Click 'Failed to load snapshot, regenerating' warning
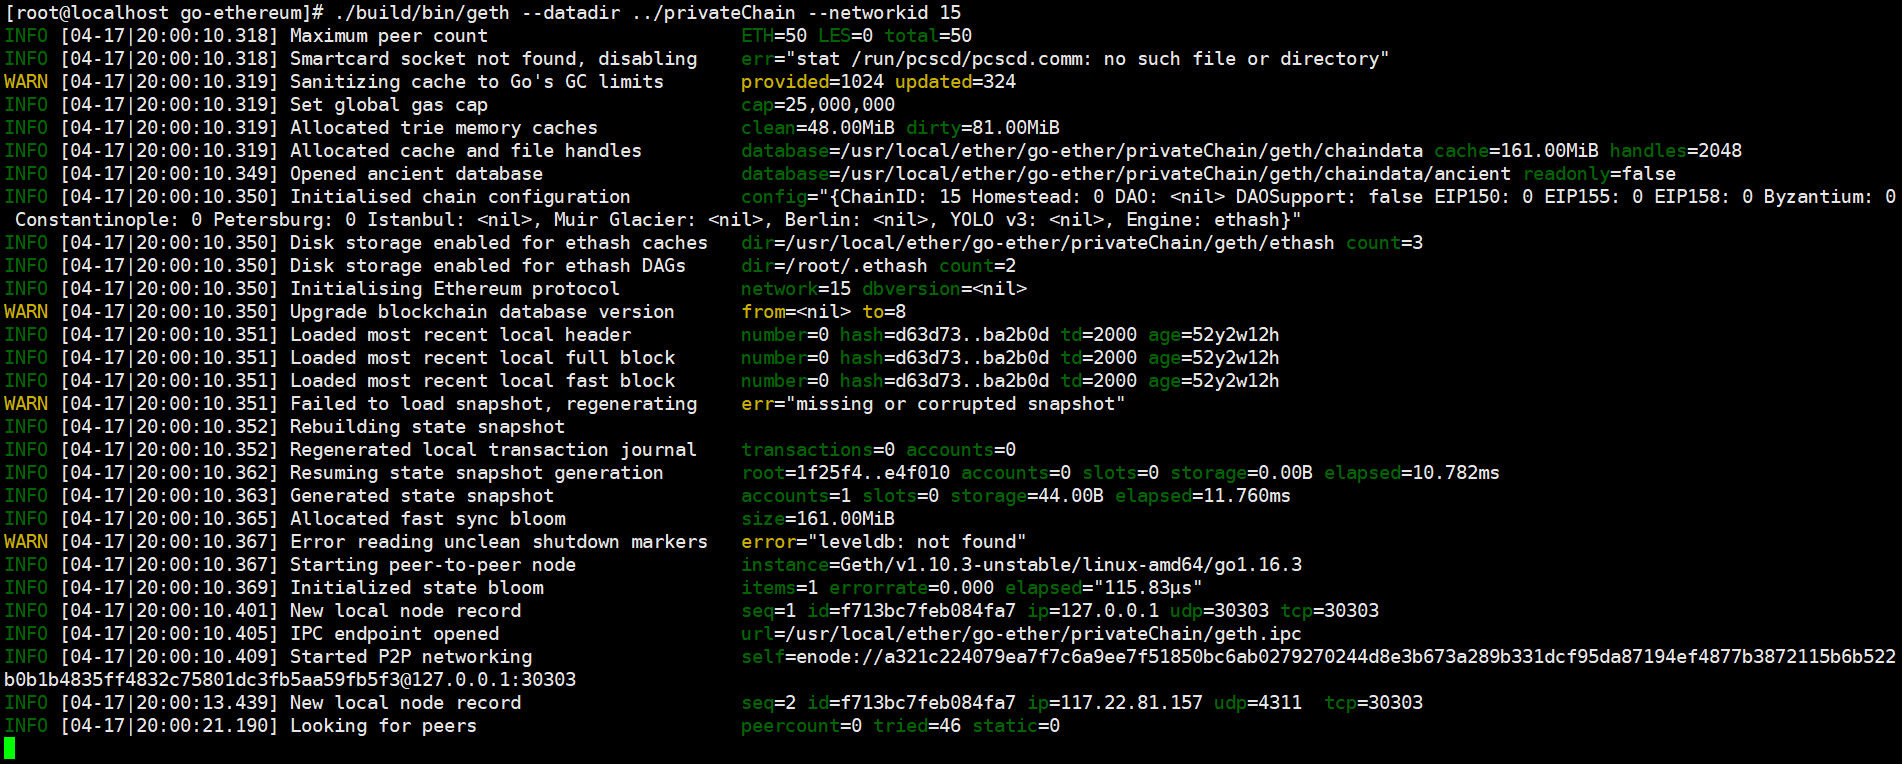This screenshot has width=1903, height=764. (493, 404)
